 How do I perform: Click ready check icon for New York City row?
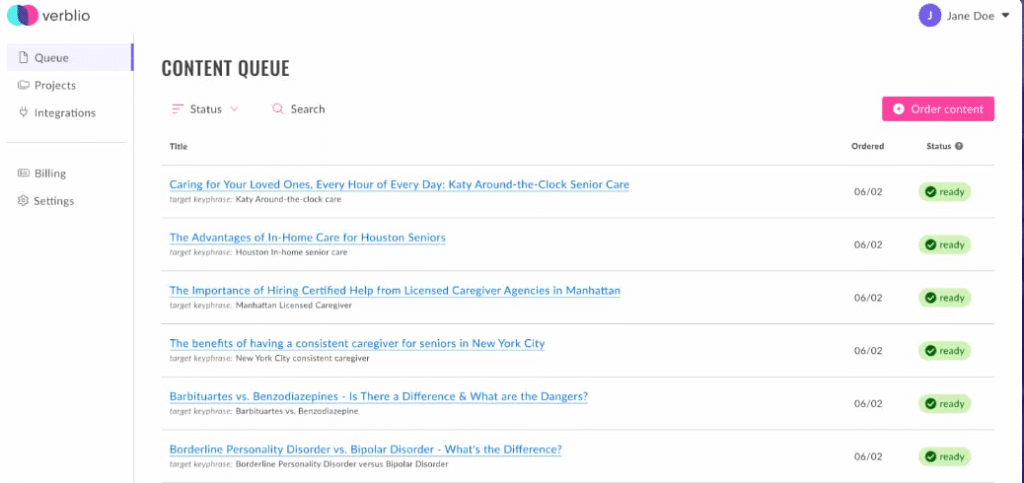(931, 351)
